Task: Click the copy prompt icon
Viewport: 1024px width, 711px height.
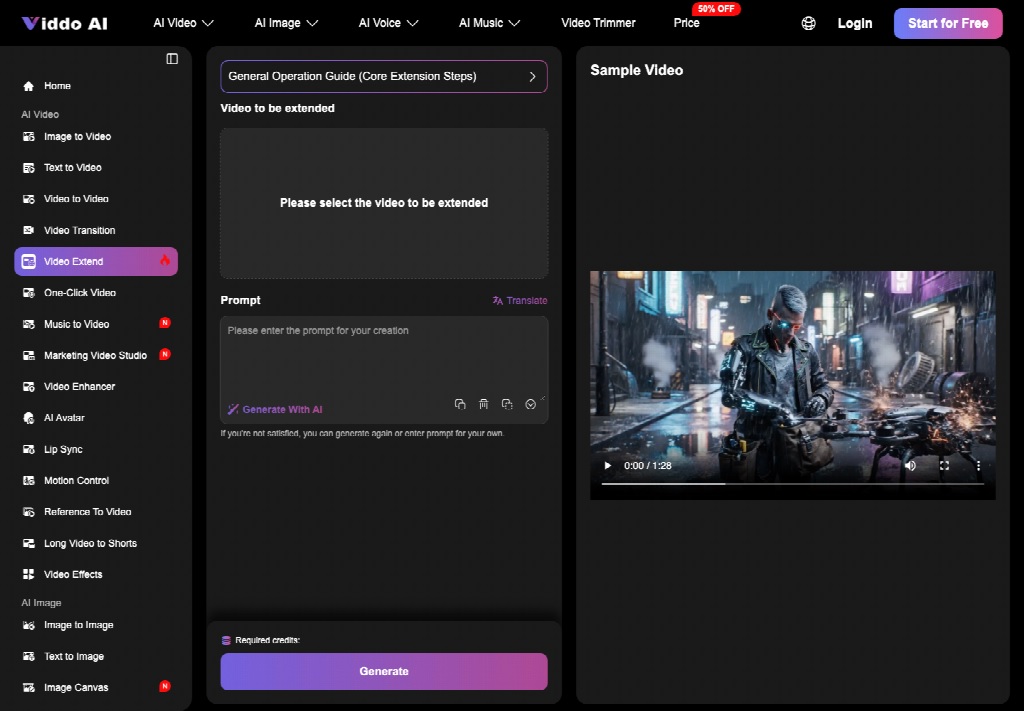Action: pos(460,404)
